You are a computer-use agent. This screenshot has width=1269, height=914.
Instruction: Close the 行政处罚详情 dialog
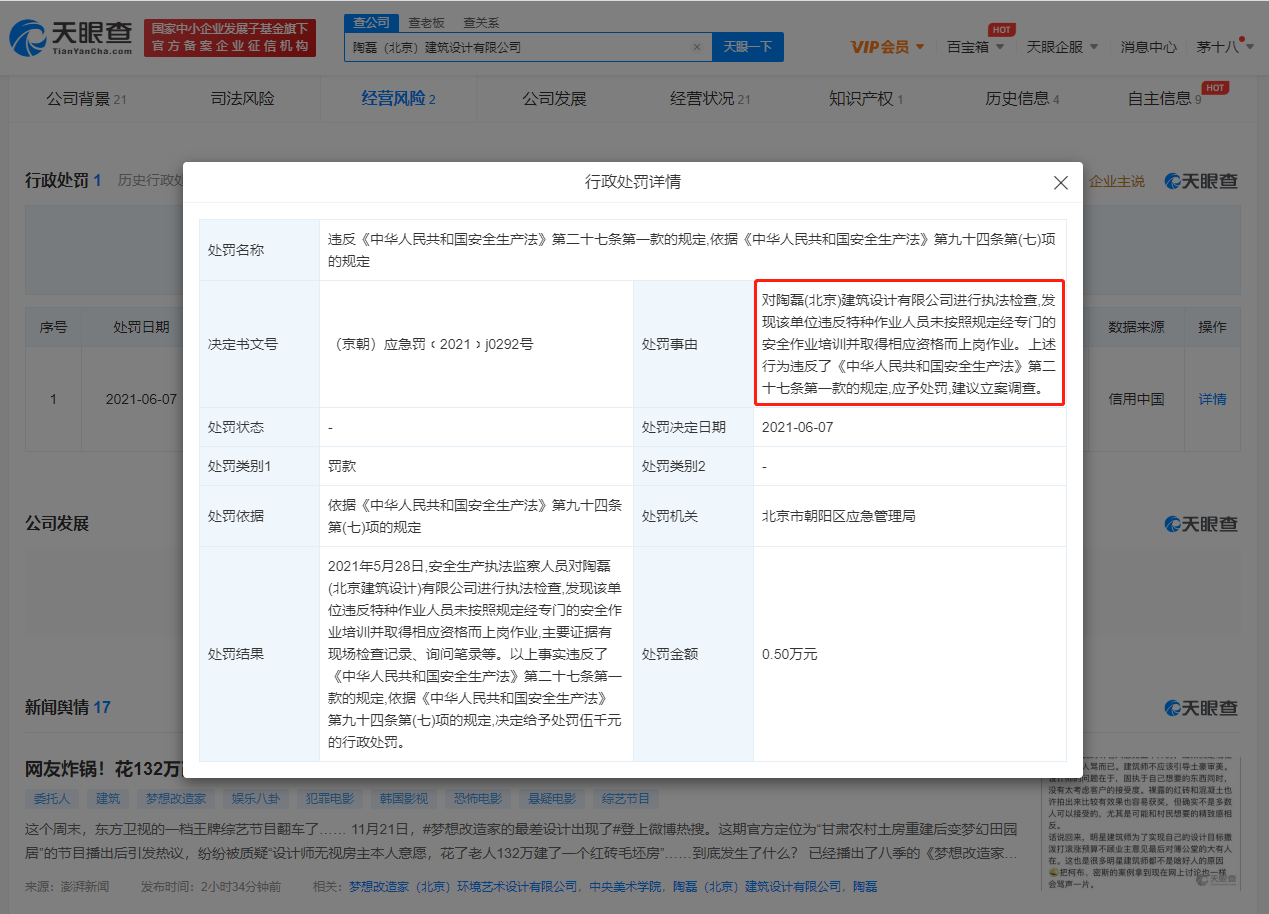[1061, 183]
